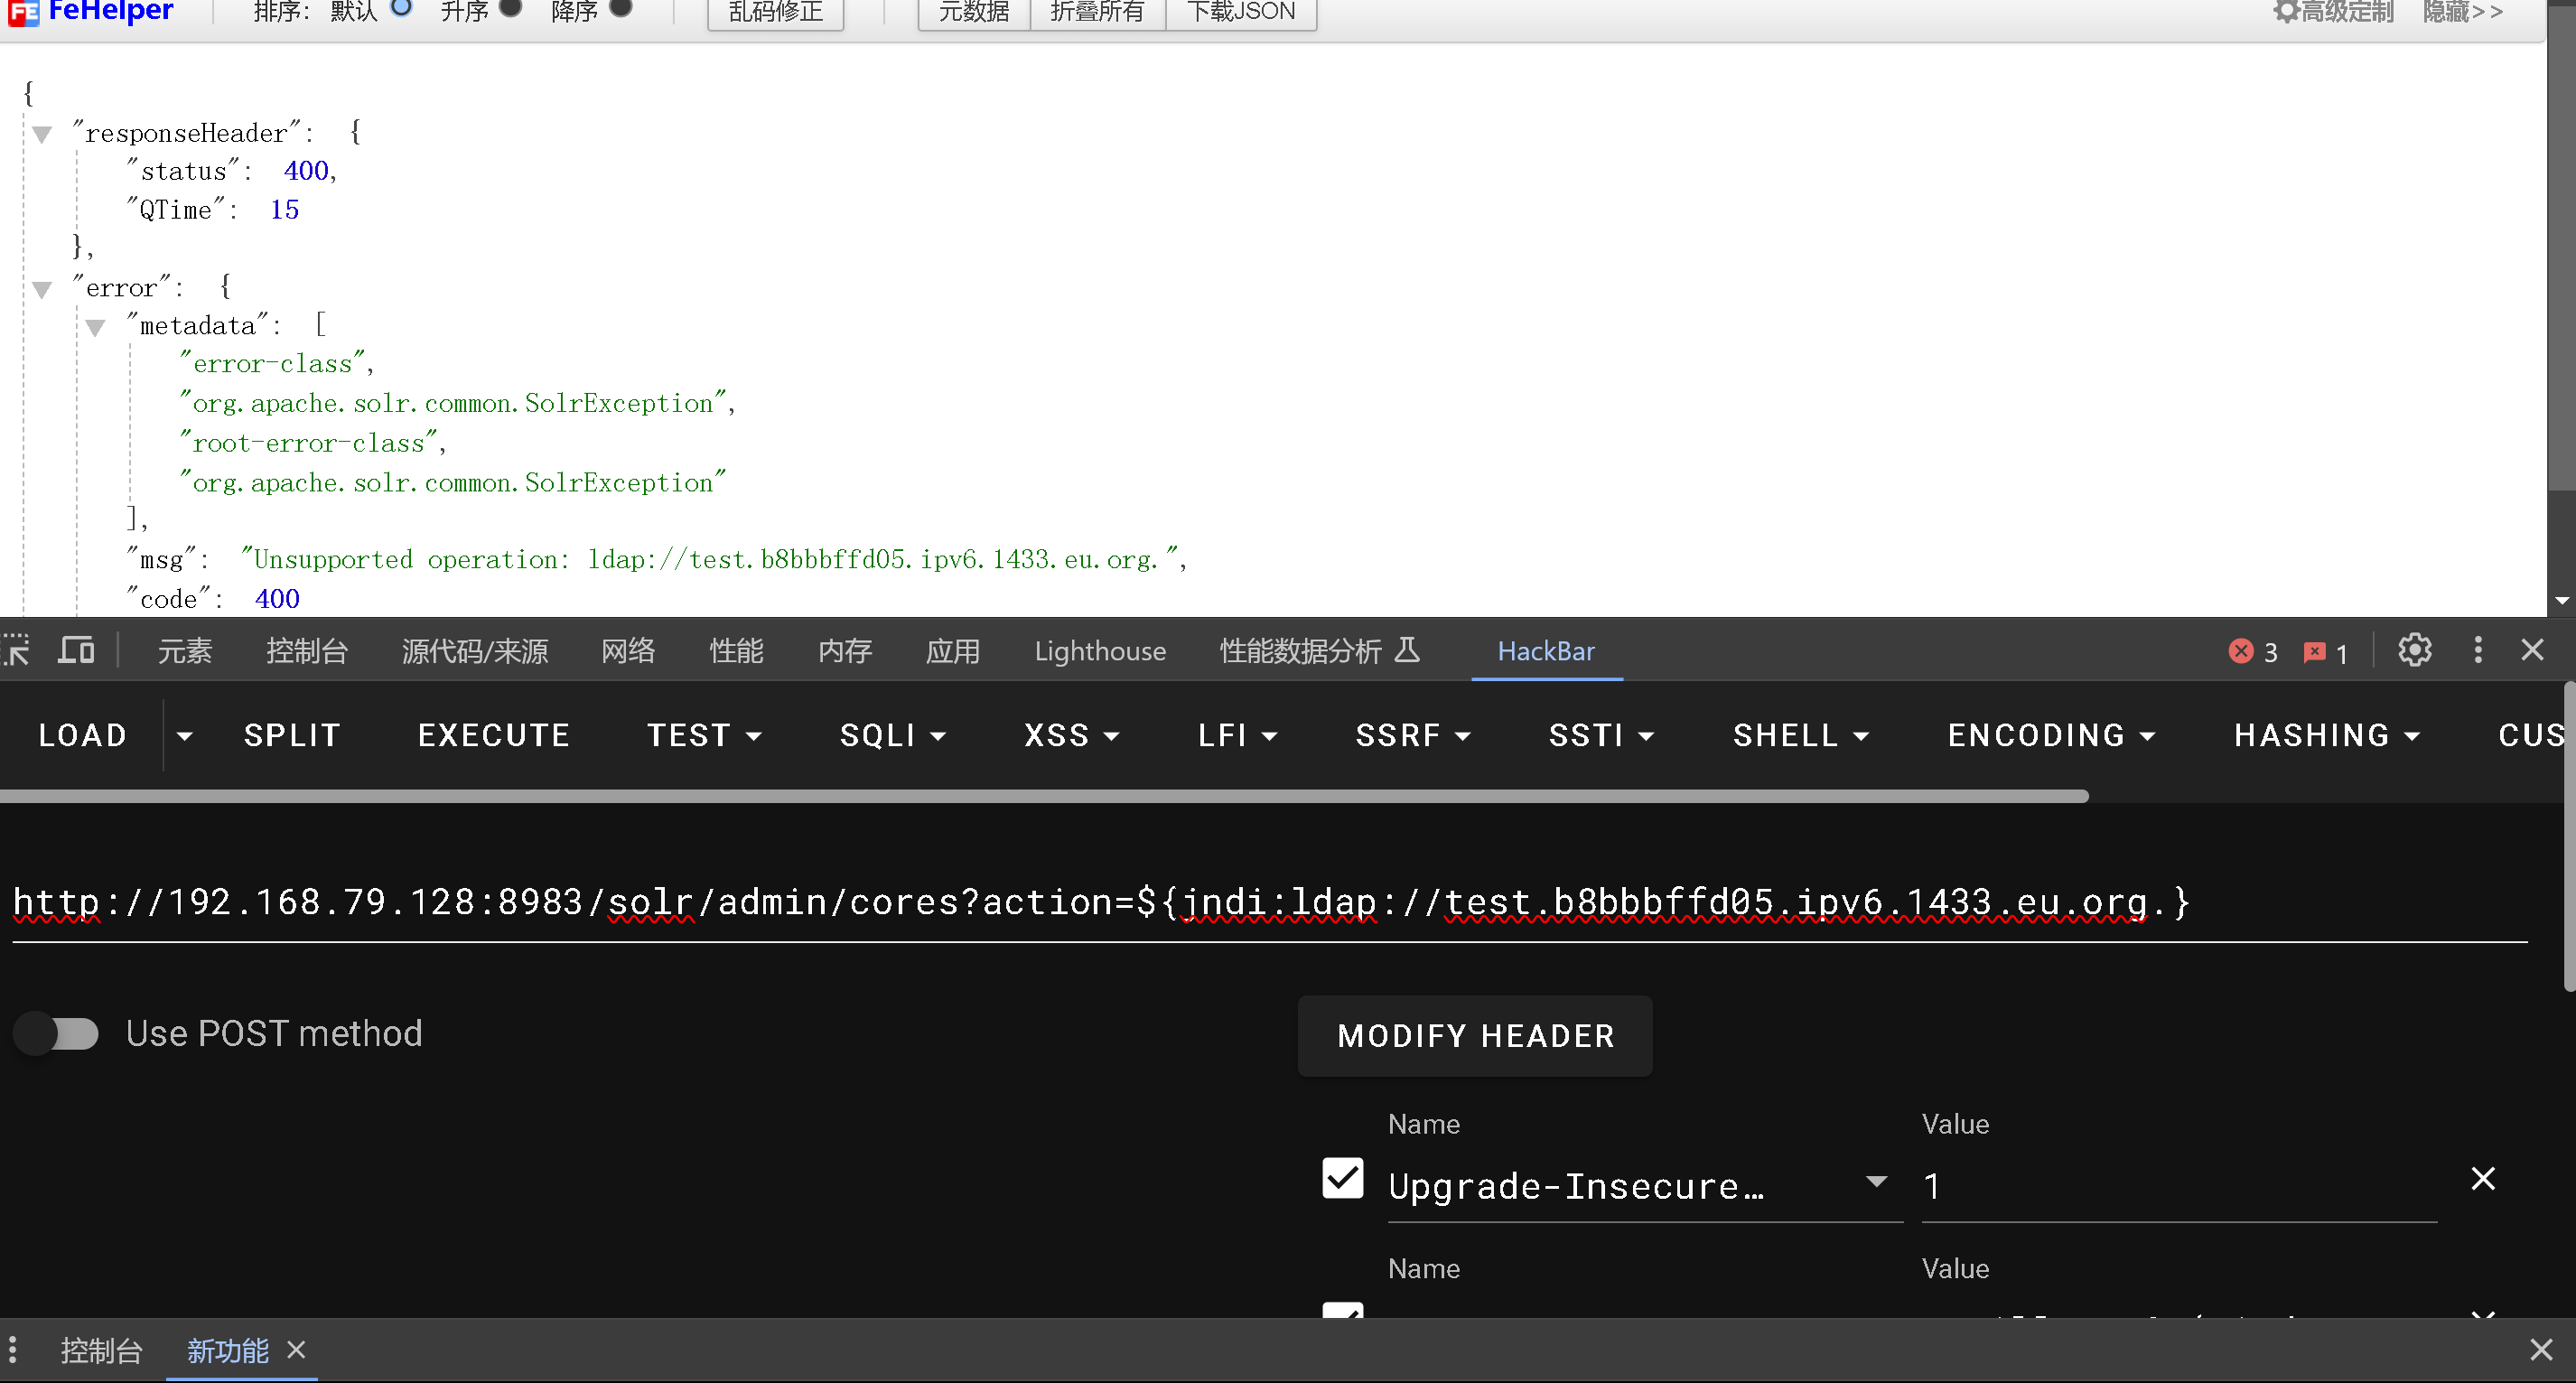Click the DevTools element inspector icon
Viewport: 2576px width, 1383px height.
click(16, 651)
